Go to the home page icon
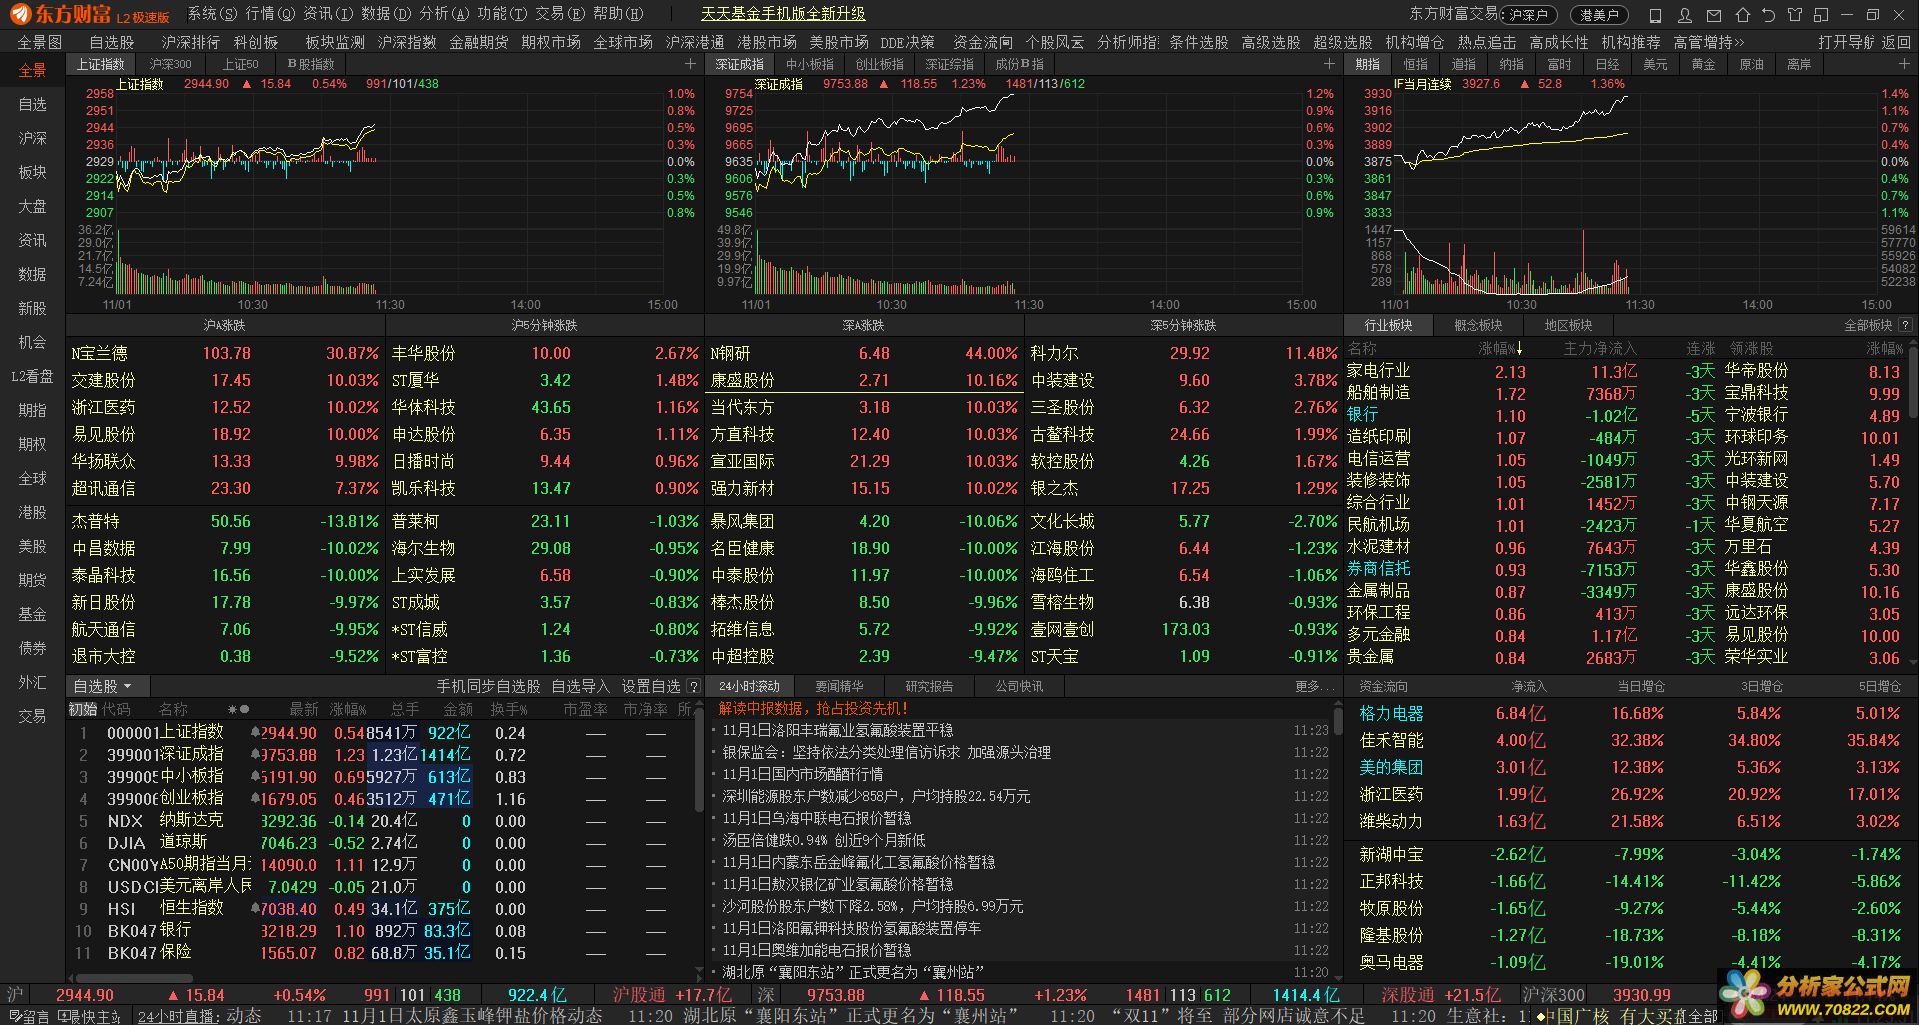Screen dimensions: 1919x1025 [x=1743, y=15]
